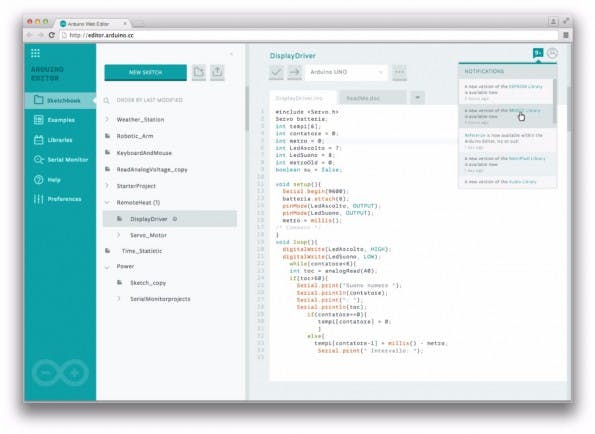This screenshot has height=434, width=595.
Task: Open the KeyboardAndMouse sketch
Action: tap(144, 153)
